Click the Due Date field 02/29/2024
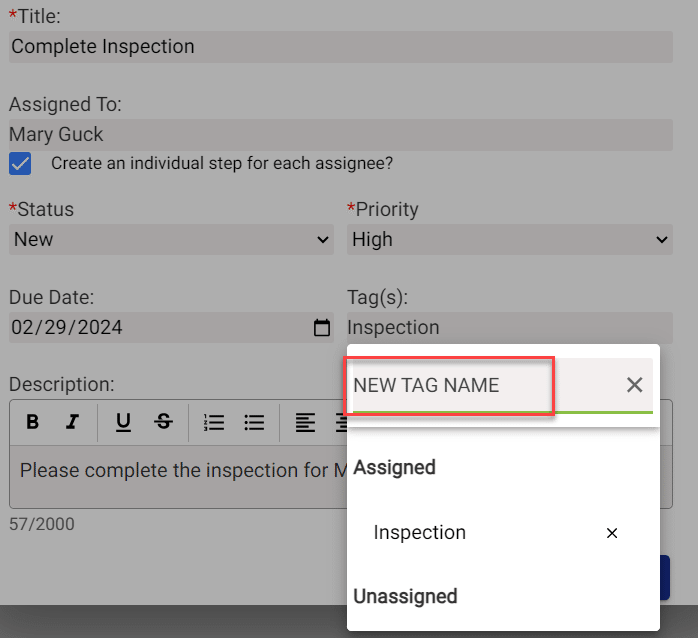 pos(171,327)
